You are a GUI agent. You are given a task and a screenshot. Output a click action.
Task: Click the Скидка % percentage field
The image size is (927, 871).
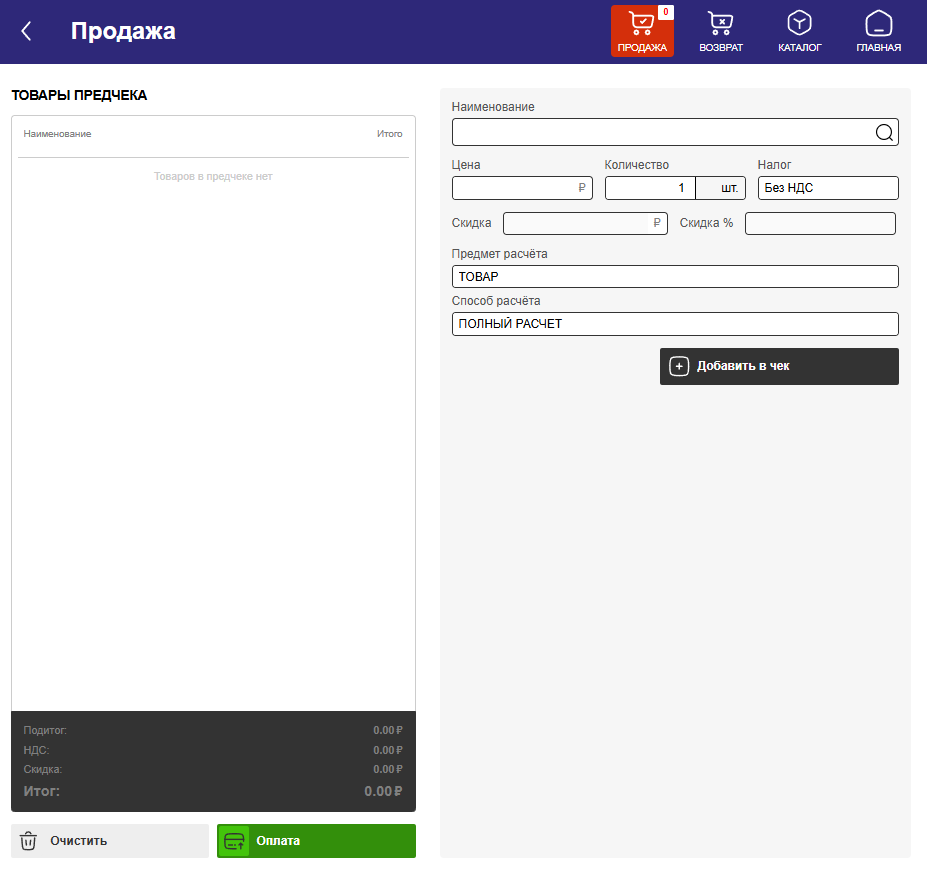point(820,223)
